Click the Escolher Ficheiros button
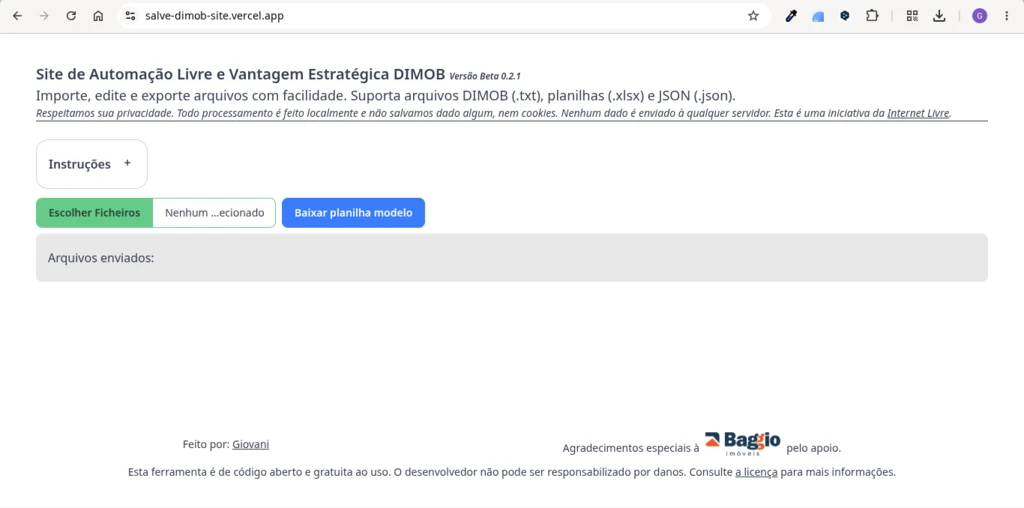This screenshot has width=1024, height=508. 94,213
